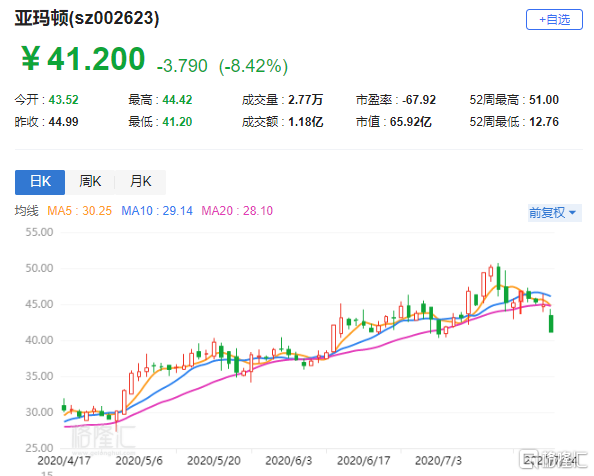The image size is (594, 476).
Task: Click the 50.00 price axis label
Action: tap(39, 268)
